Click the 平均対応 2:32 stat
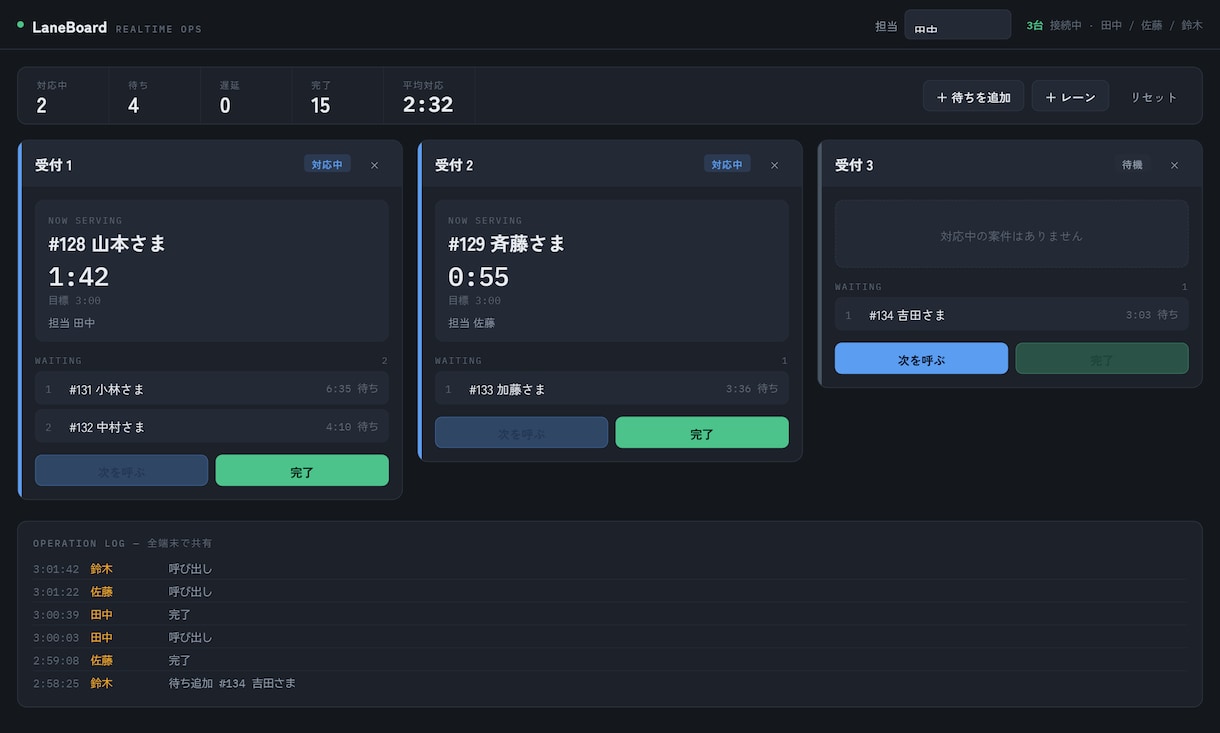Screen dimensions: 1220x733 [429, 97]
